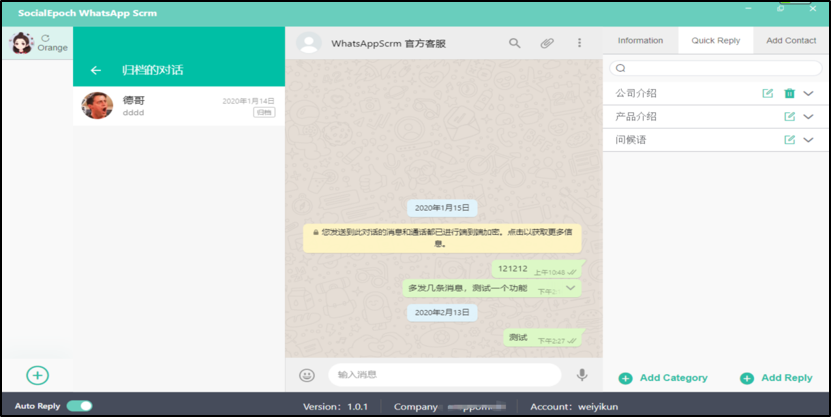831x417 pixels.
Task: Expand the 问候语 category chevron
Action: [x=808, y=140]
